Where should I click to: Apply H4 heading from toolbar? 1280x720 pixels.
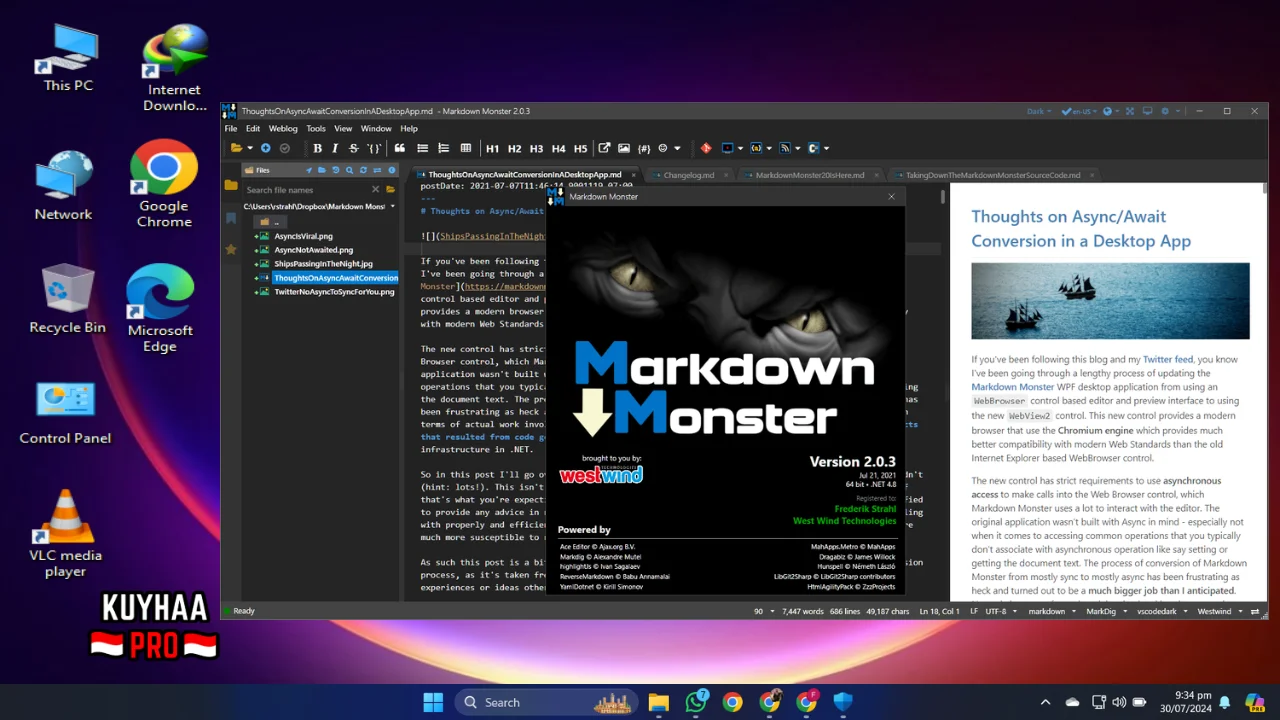(558, 148)
